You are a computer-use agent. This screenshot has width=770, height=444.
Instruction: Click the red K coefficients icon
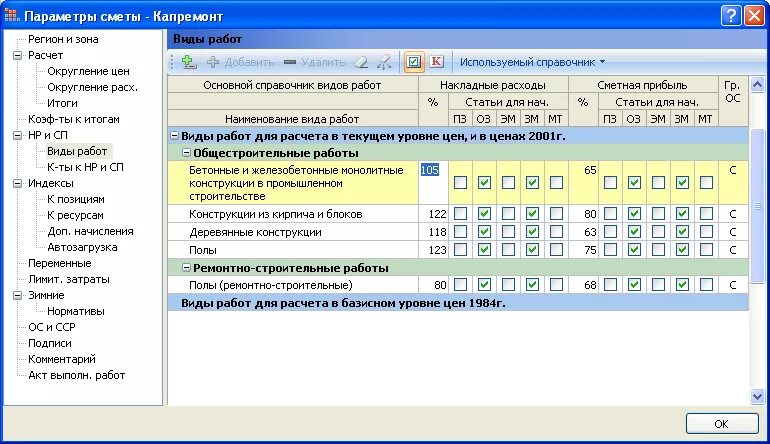point(436,61)
